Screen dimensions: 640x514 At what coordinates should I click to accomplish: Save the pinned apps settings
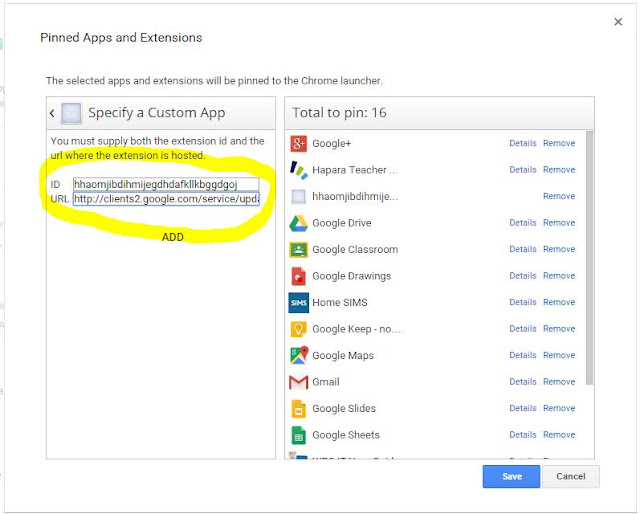tap(511, 476)
